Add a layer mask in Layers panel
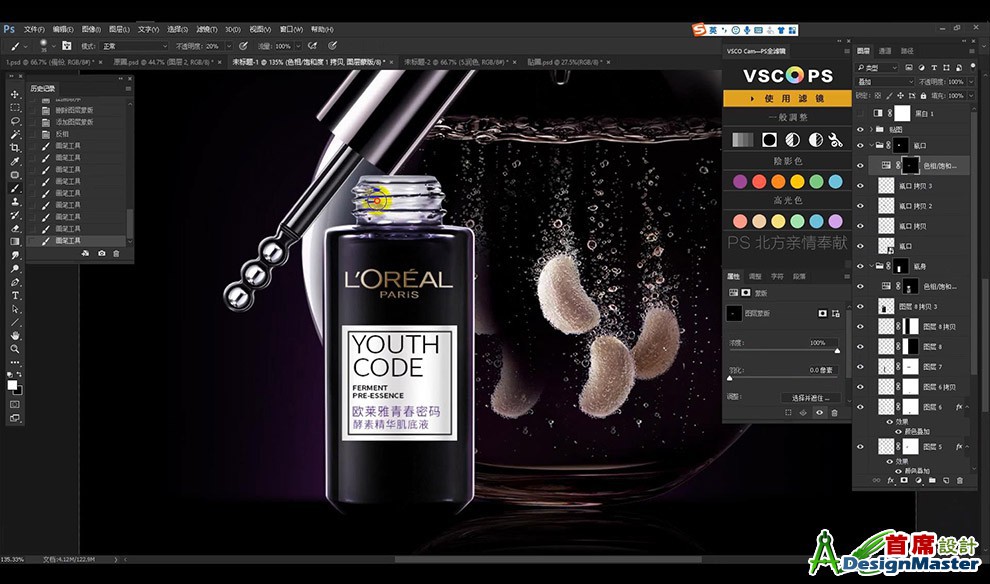 click(904, 480)
